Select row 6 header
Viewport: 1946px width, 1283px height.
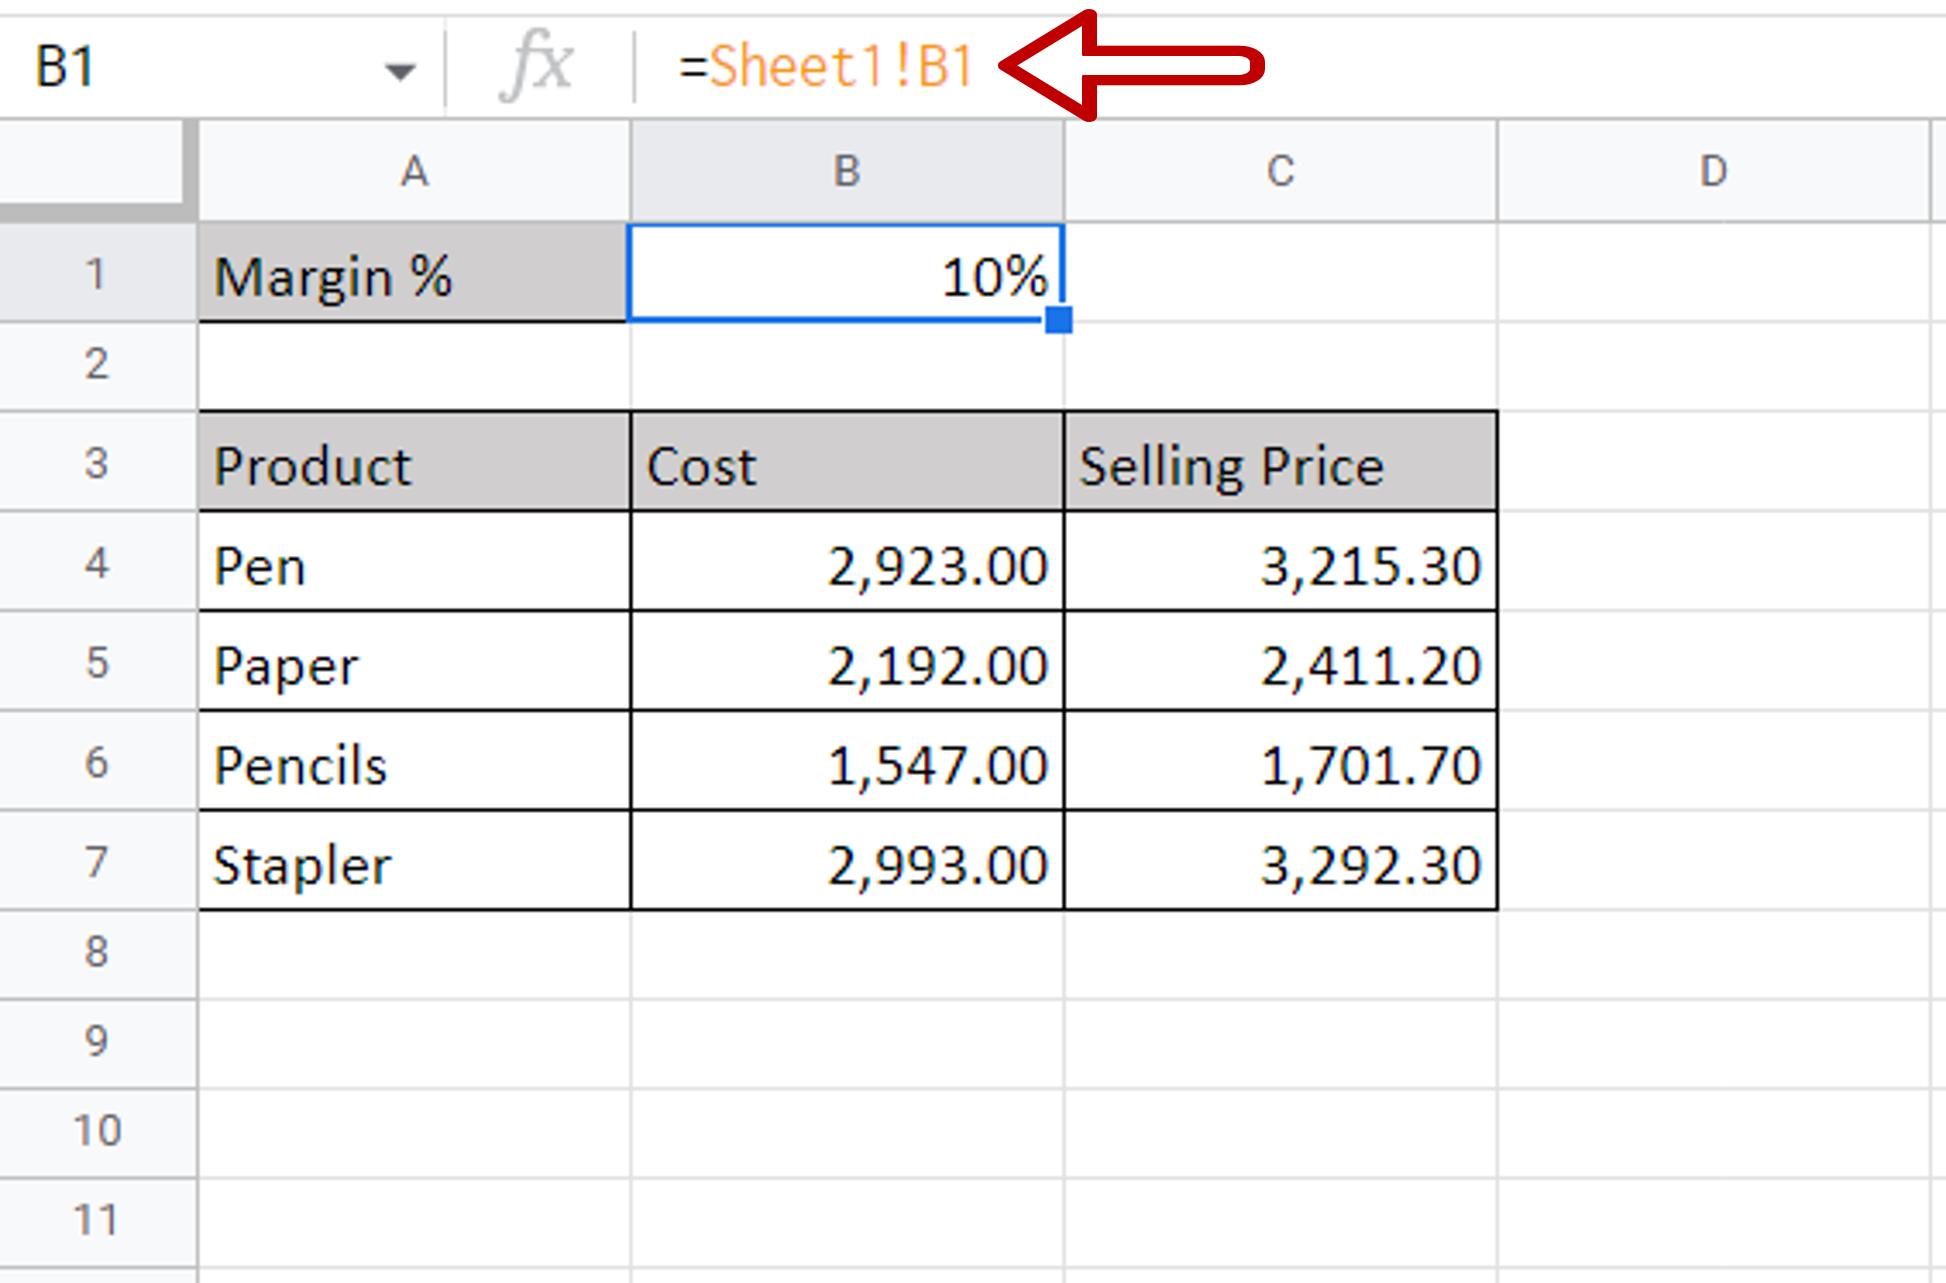(x=97, y=761)
